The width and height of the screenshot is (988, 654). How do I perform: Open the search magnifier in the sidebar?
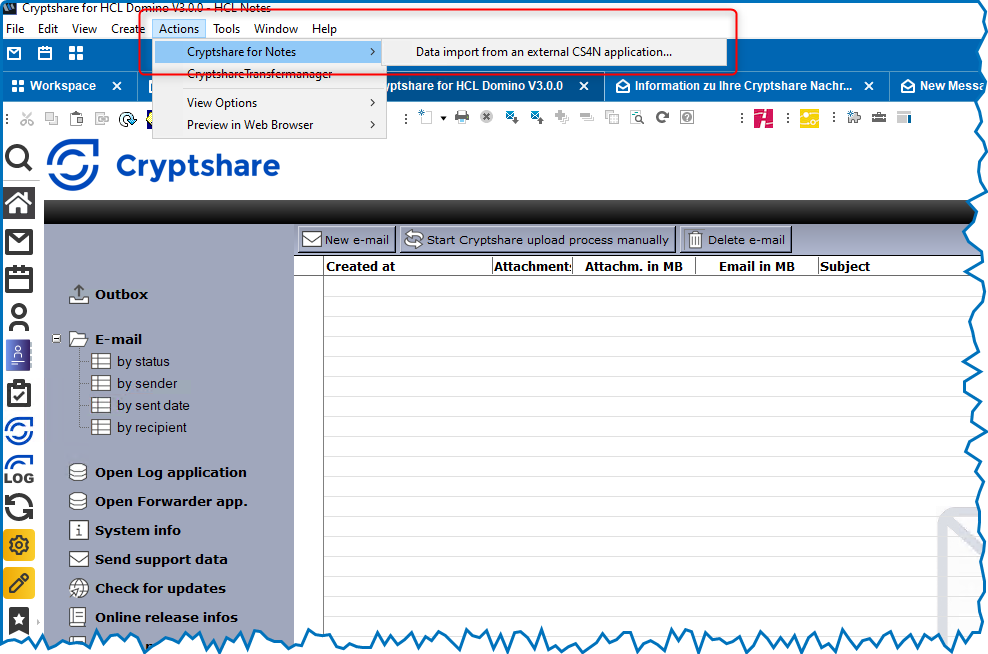click(19, 158)
